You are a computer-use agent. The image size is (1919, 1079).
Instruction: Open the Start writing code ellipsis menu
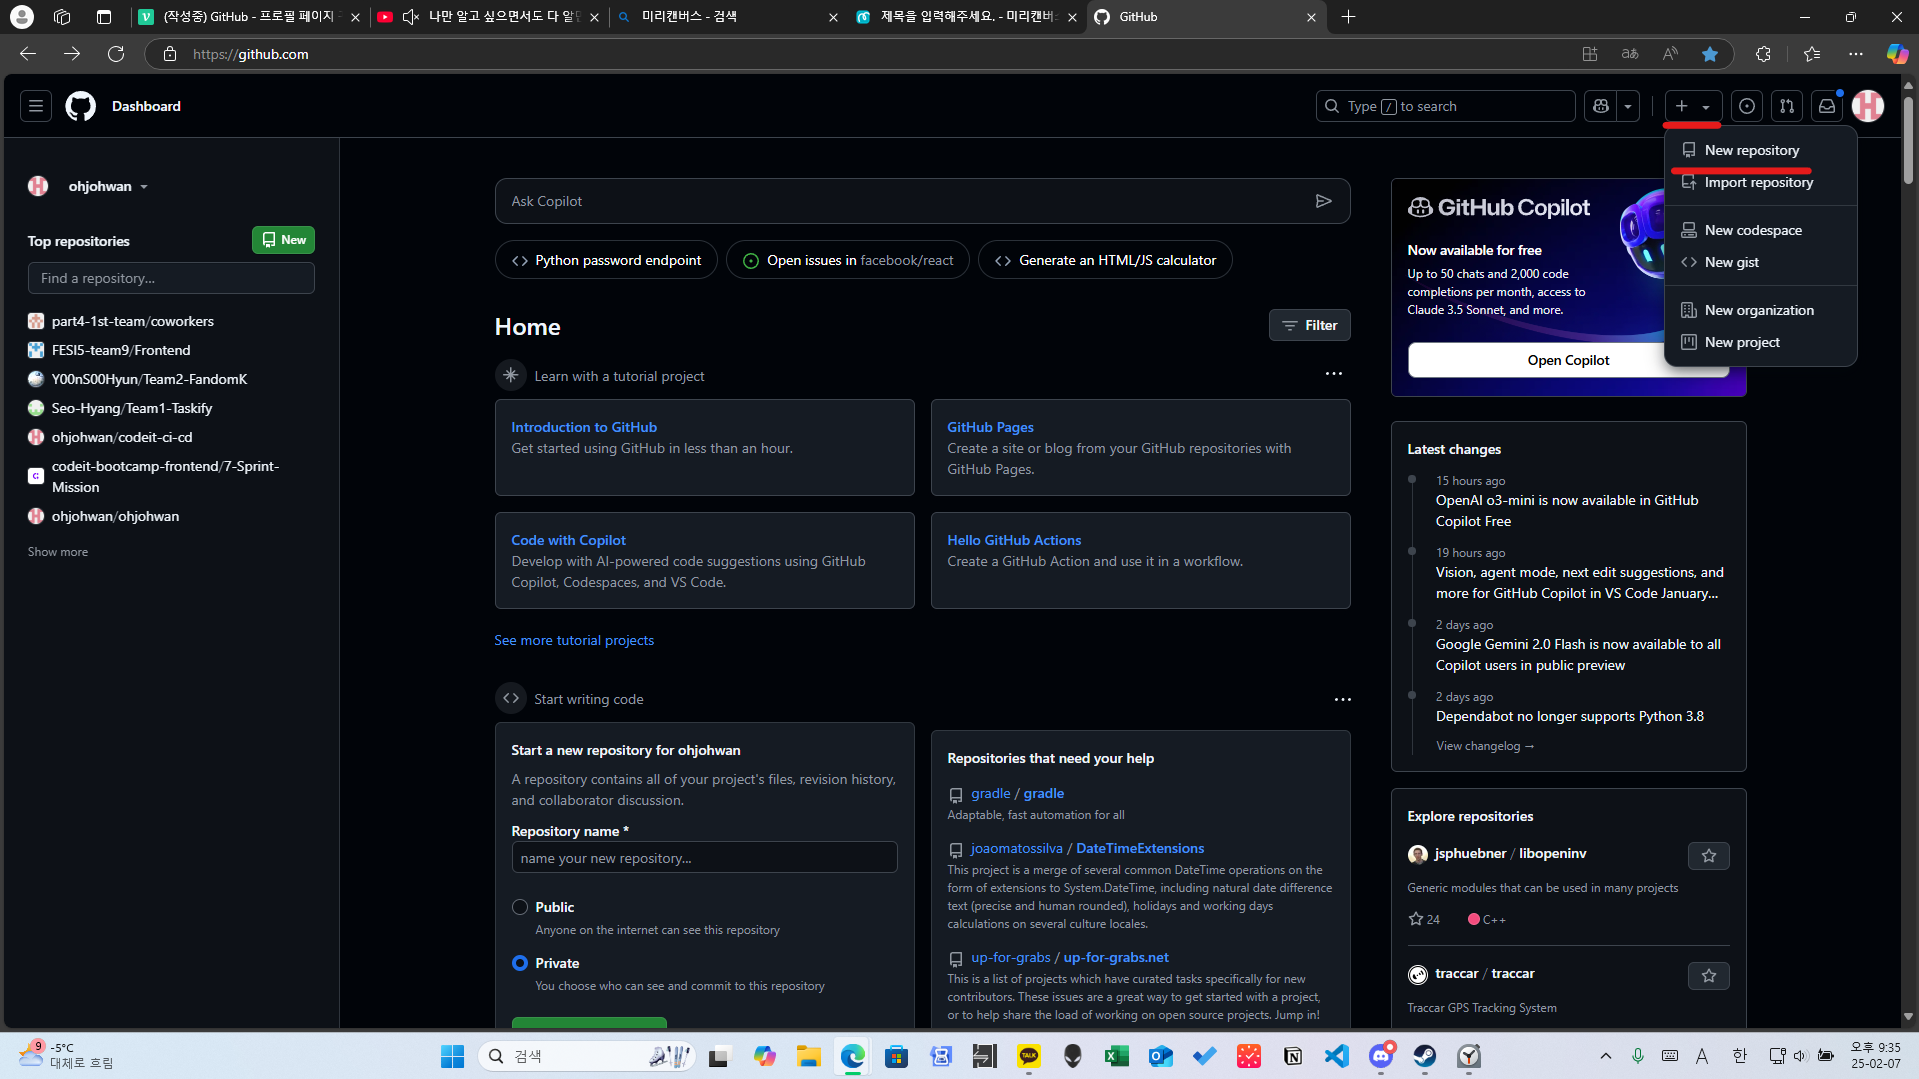[1342, 699]
